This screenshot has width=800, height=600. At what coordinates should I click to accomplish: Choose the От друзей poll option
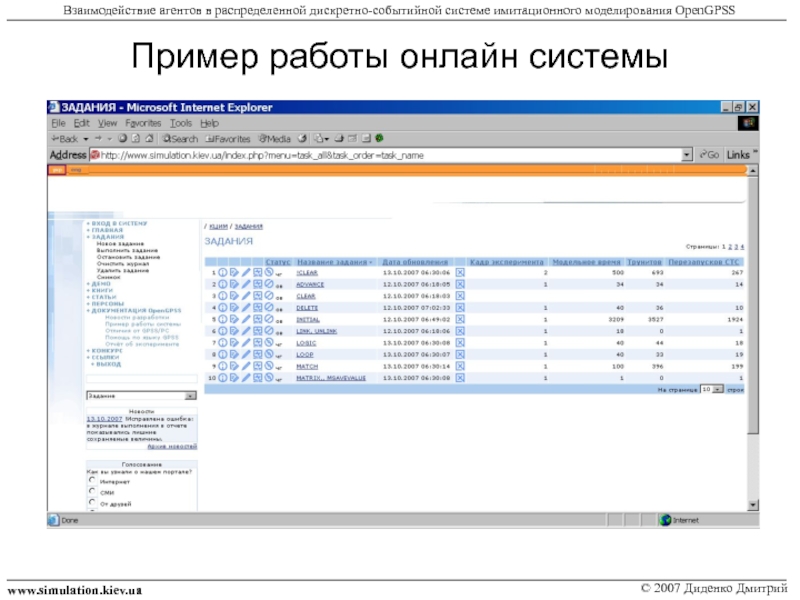[x=92, y=503]
